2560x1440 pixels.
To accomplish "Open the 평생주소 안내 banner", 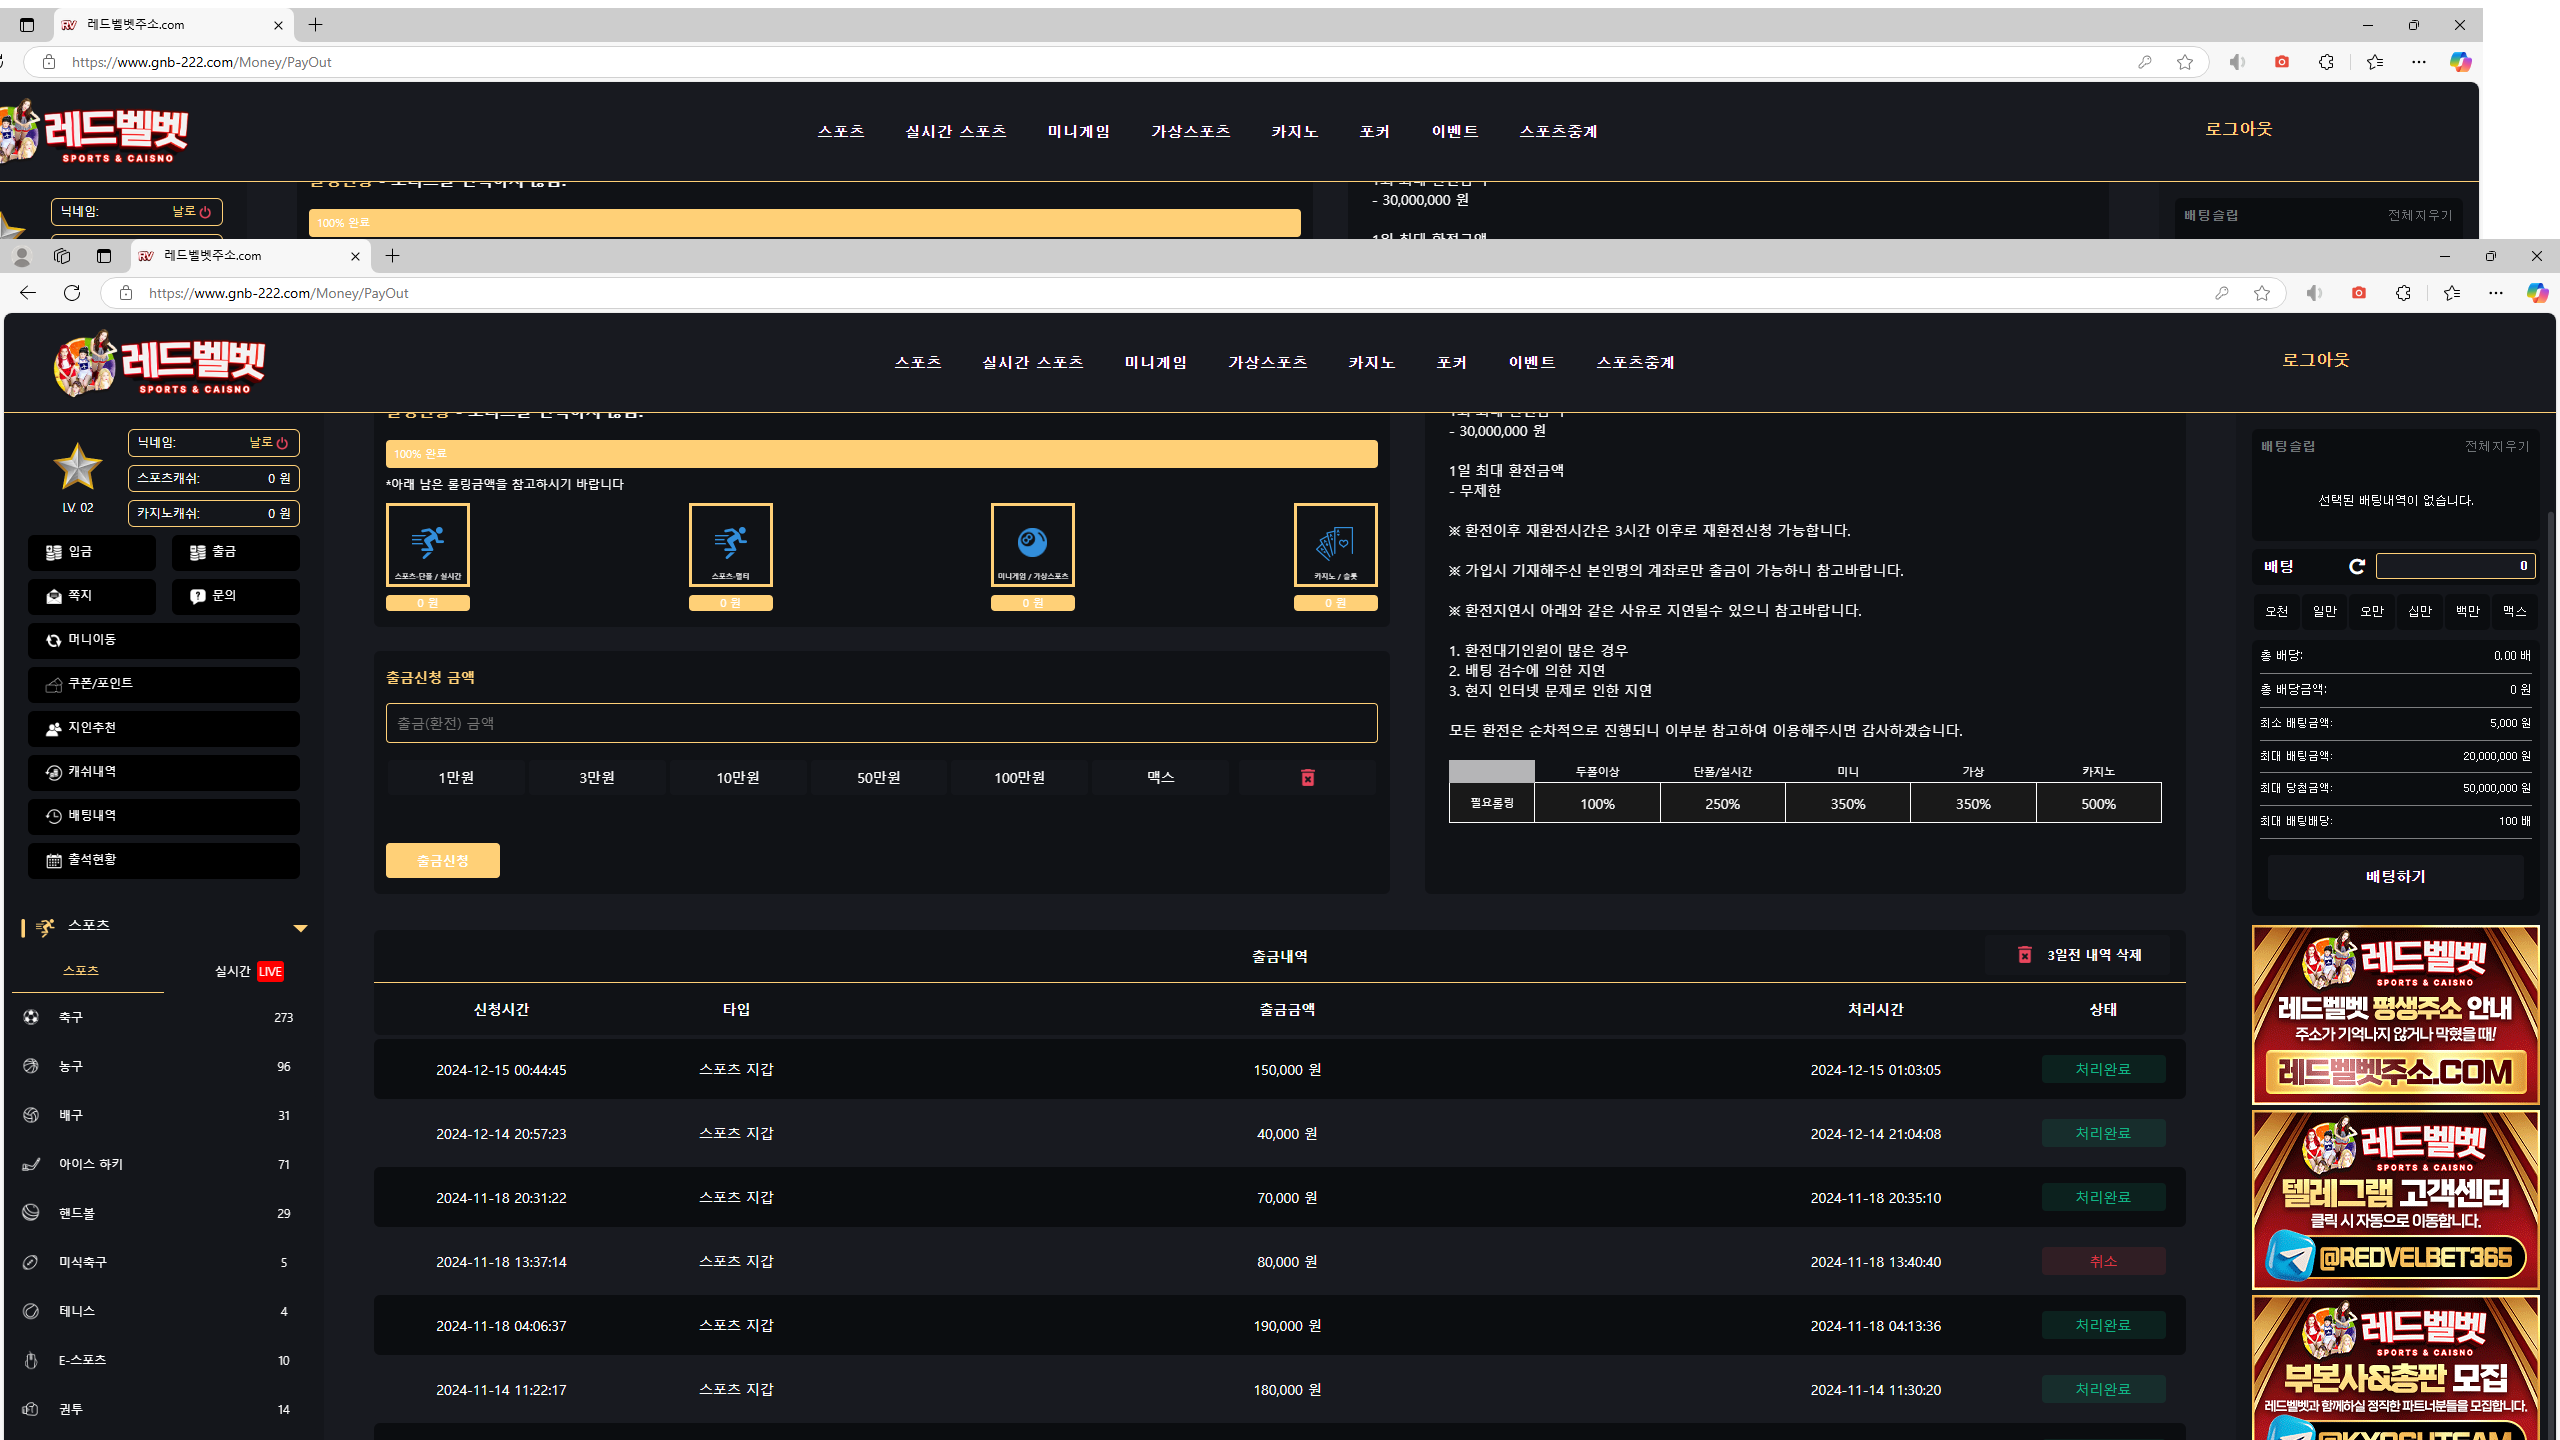I will pos(2396,1015).
